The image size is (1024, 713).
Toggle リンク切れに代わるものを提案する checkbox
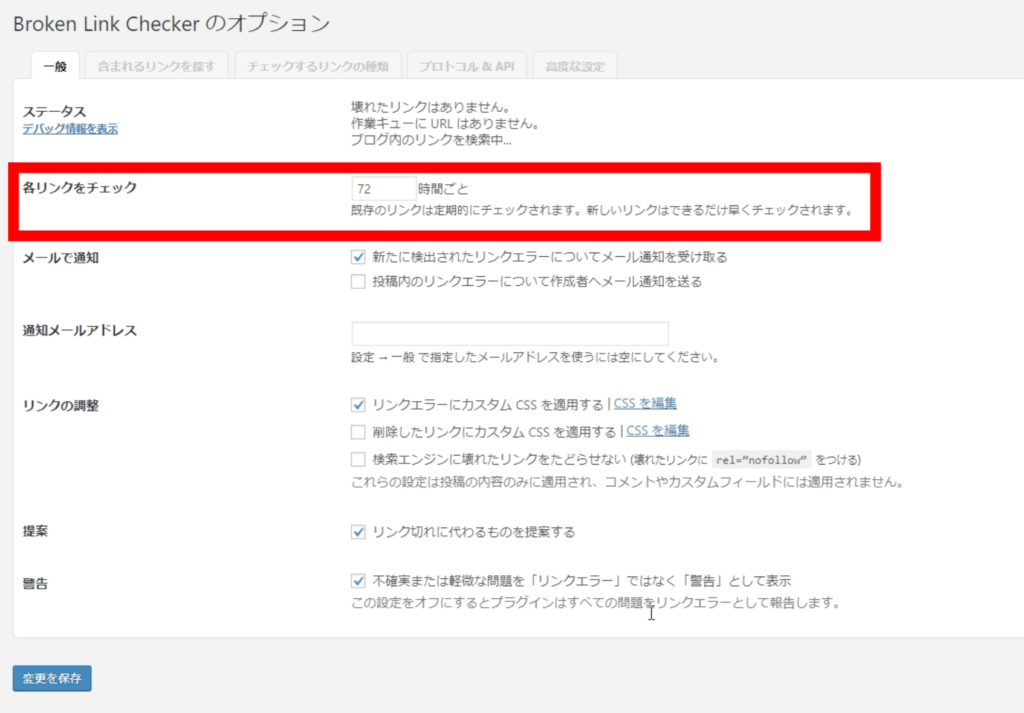[358, 531]
